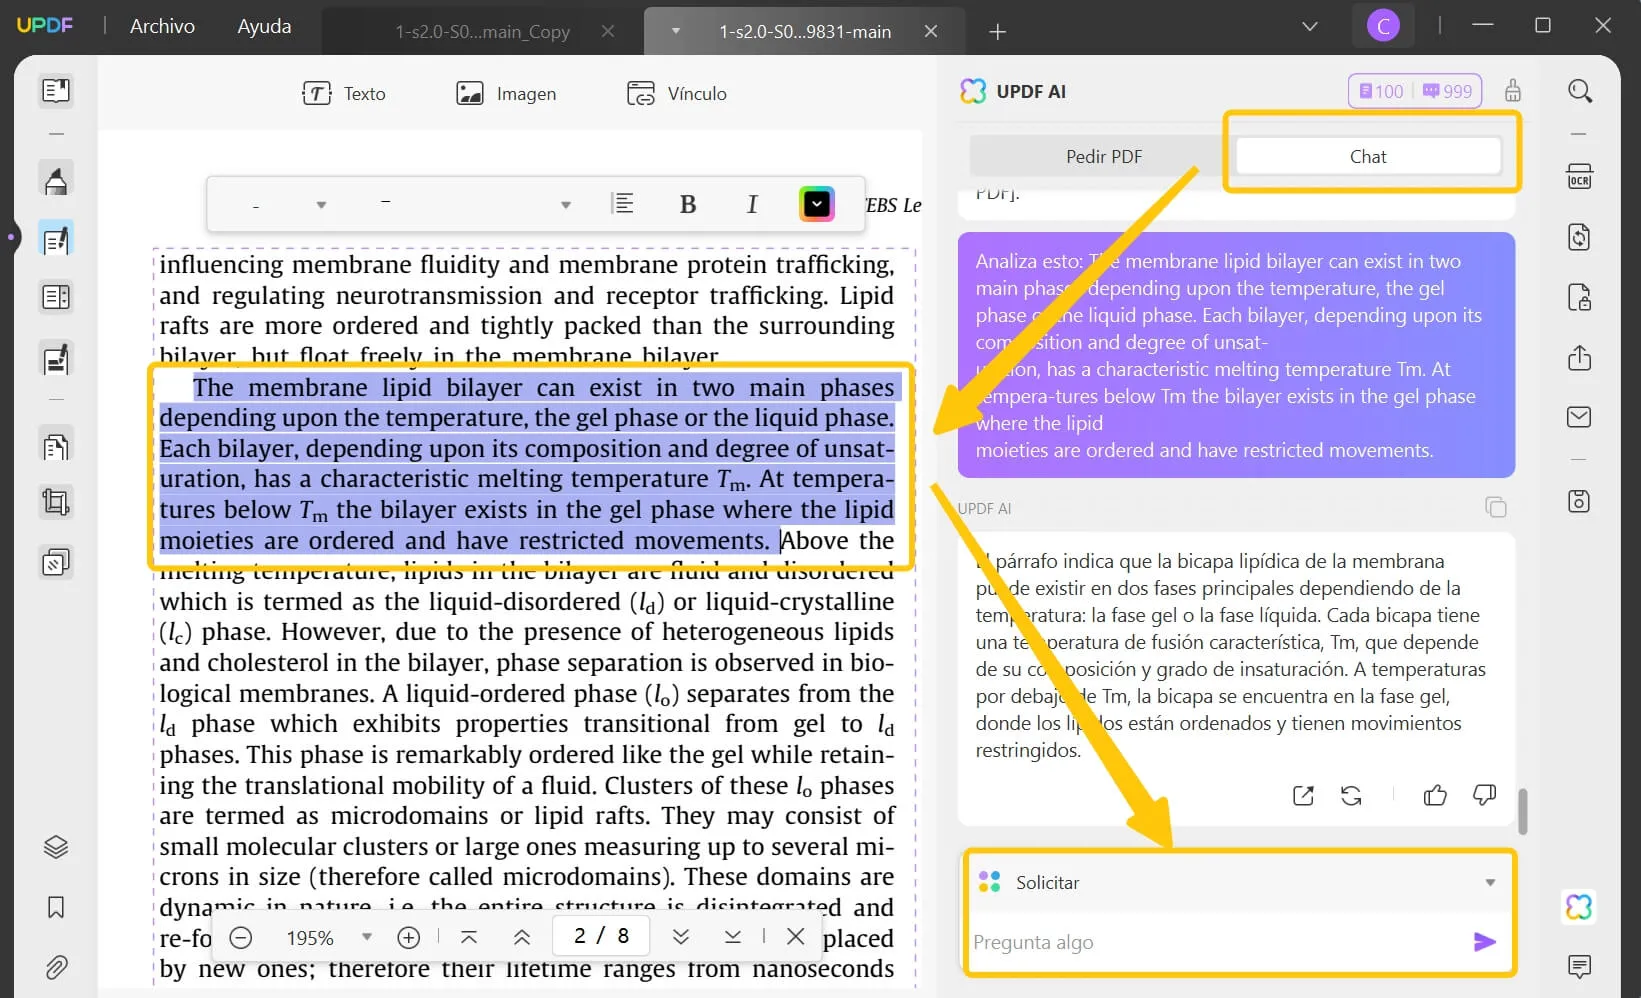Screen dimensions: 1641x998
Task: Close the 1-s2.0-S0...9831-main tab
Action: tap(931, 31)
